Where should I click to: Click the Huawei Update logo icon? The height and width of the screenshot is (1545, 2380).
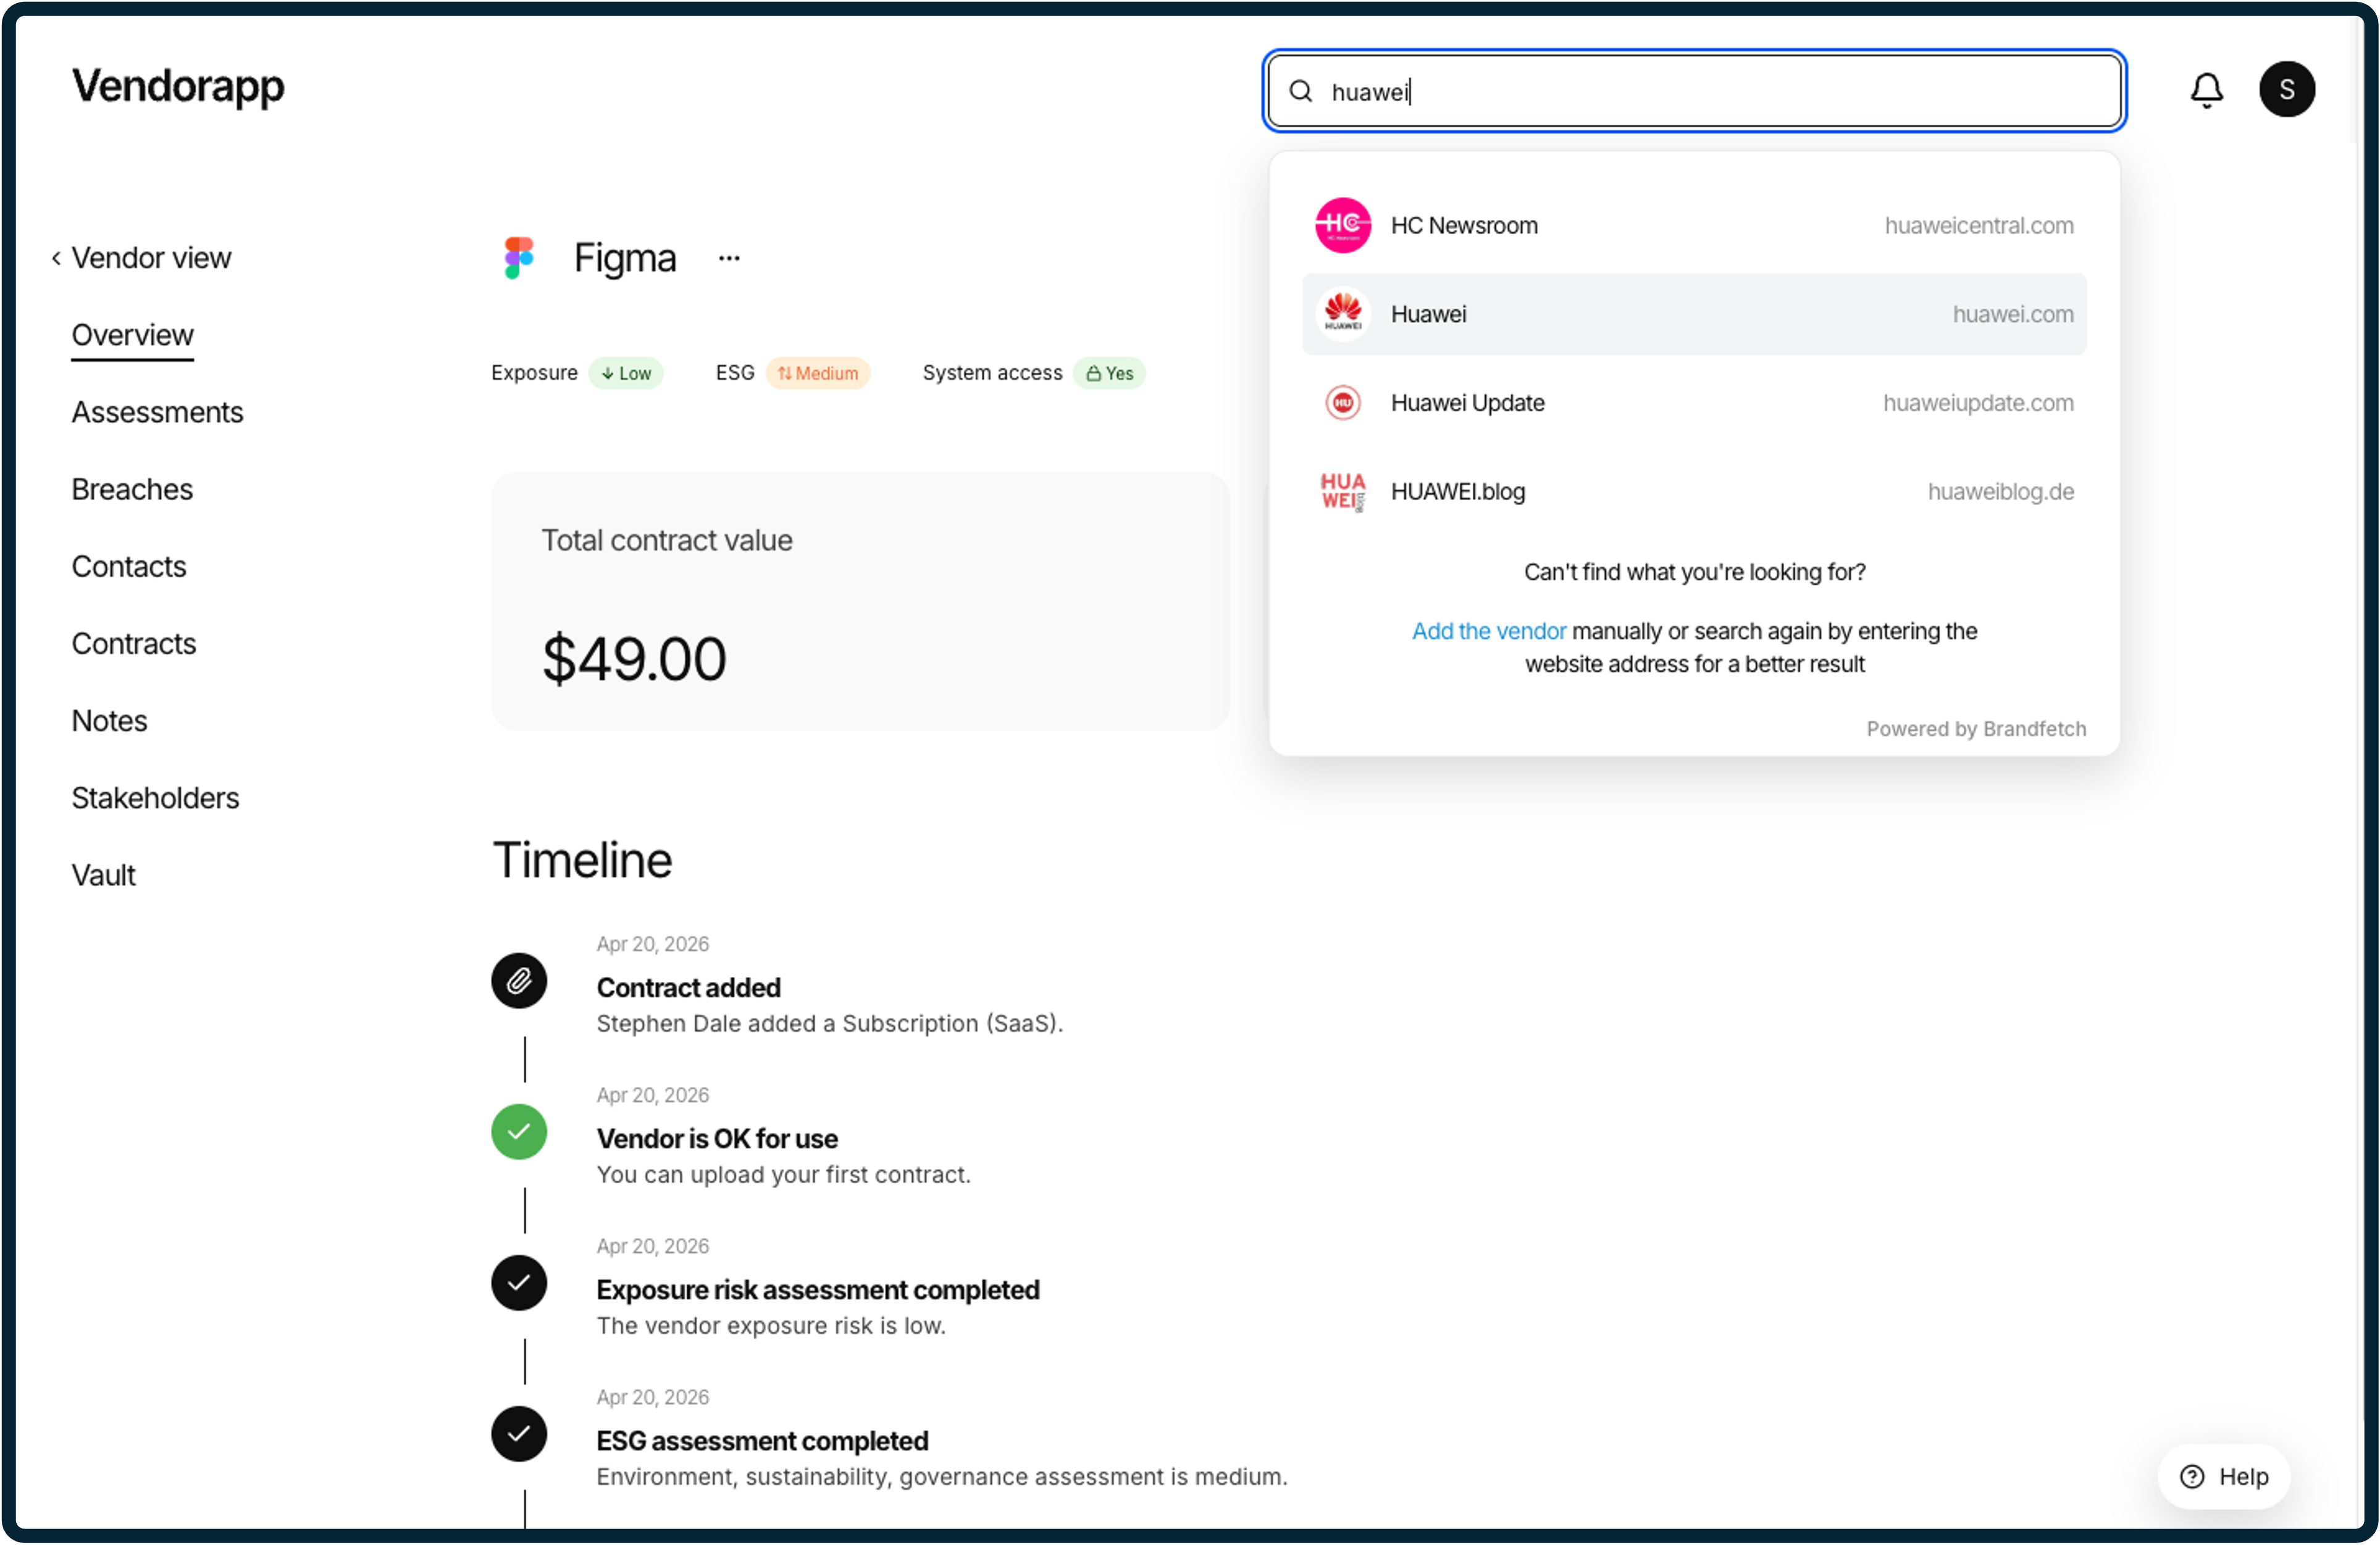click(x=1342, y=403)
